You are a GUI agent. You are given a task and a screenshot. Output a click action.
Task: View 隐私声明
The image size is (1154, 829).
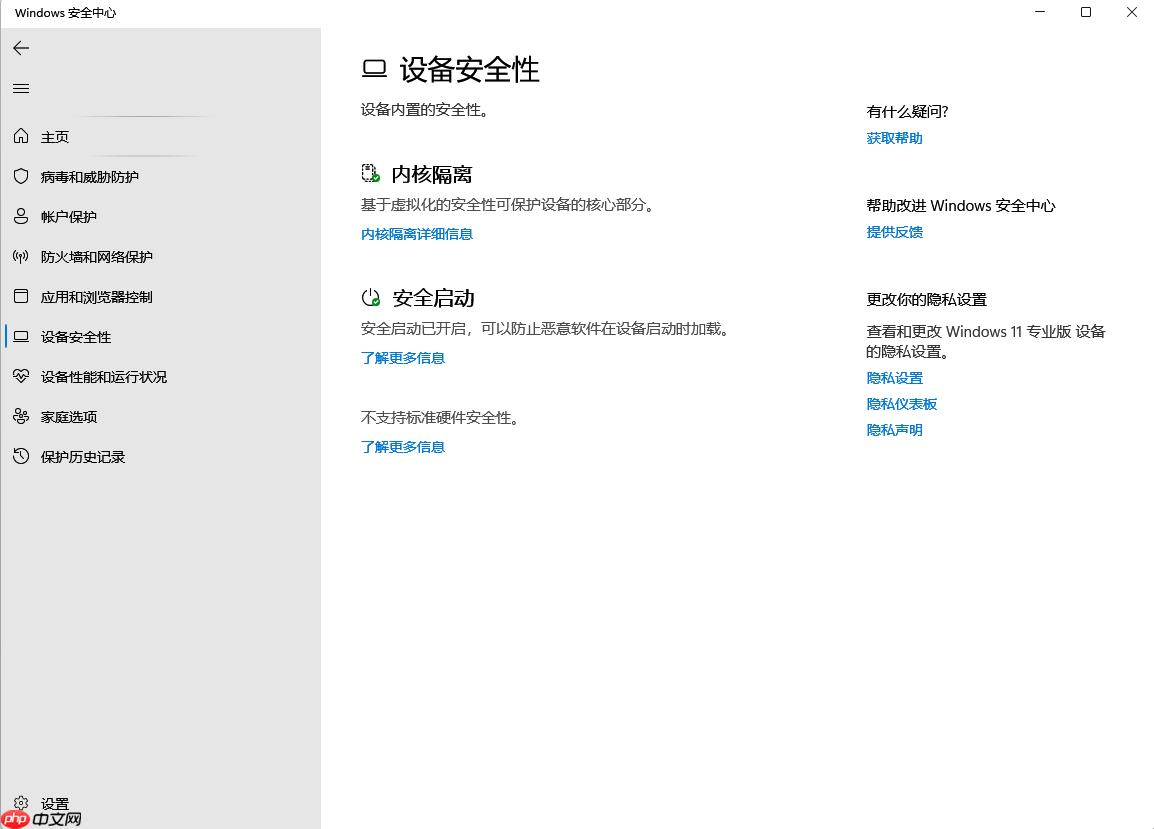pos(893,429)
